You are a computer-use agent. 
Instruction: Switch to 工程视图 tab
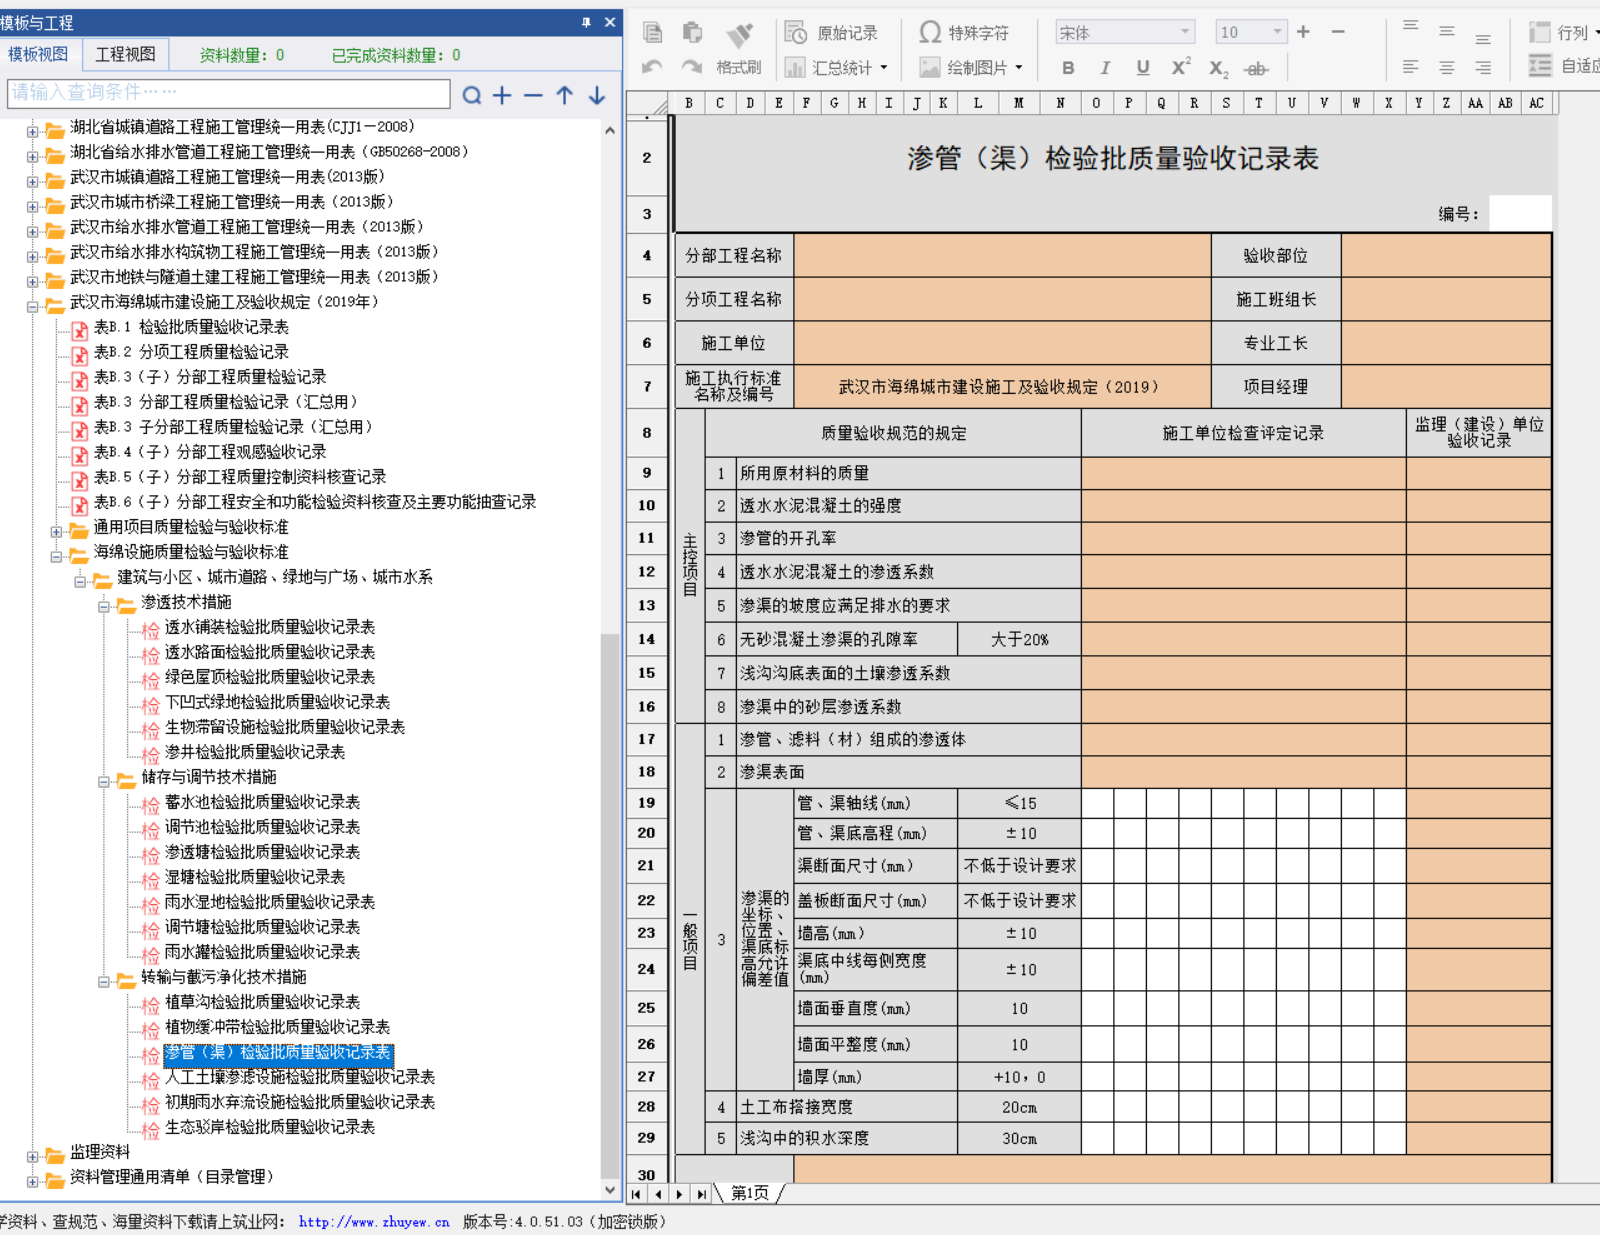coord(125,54)
